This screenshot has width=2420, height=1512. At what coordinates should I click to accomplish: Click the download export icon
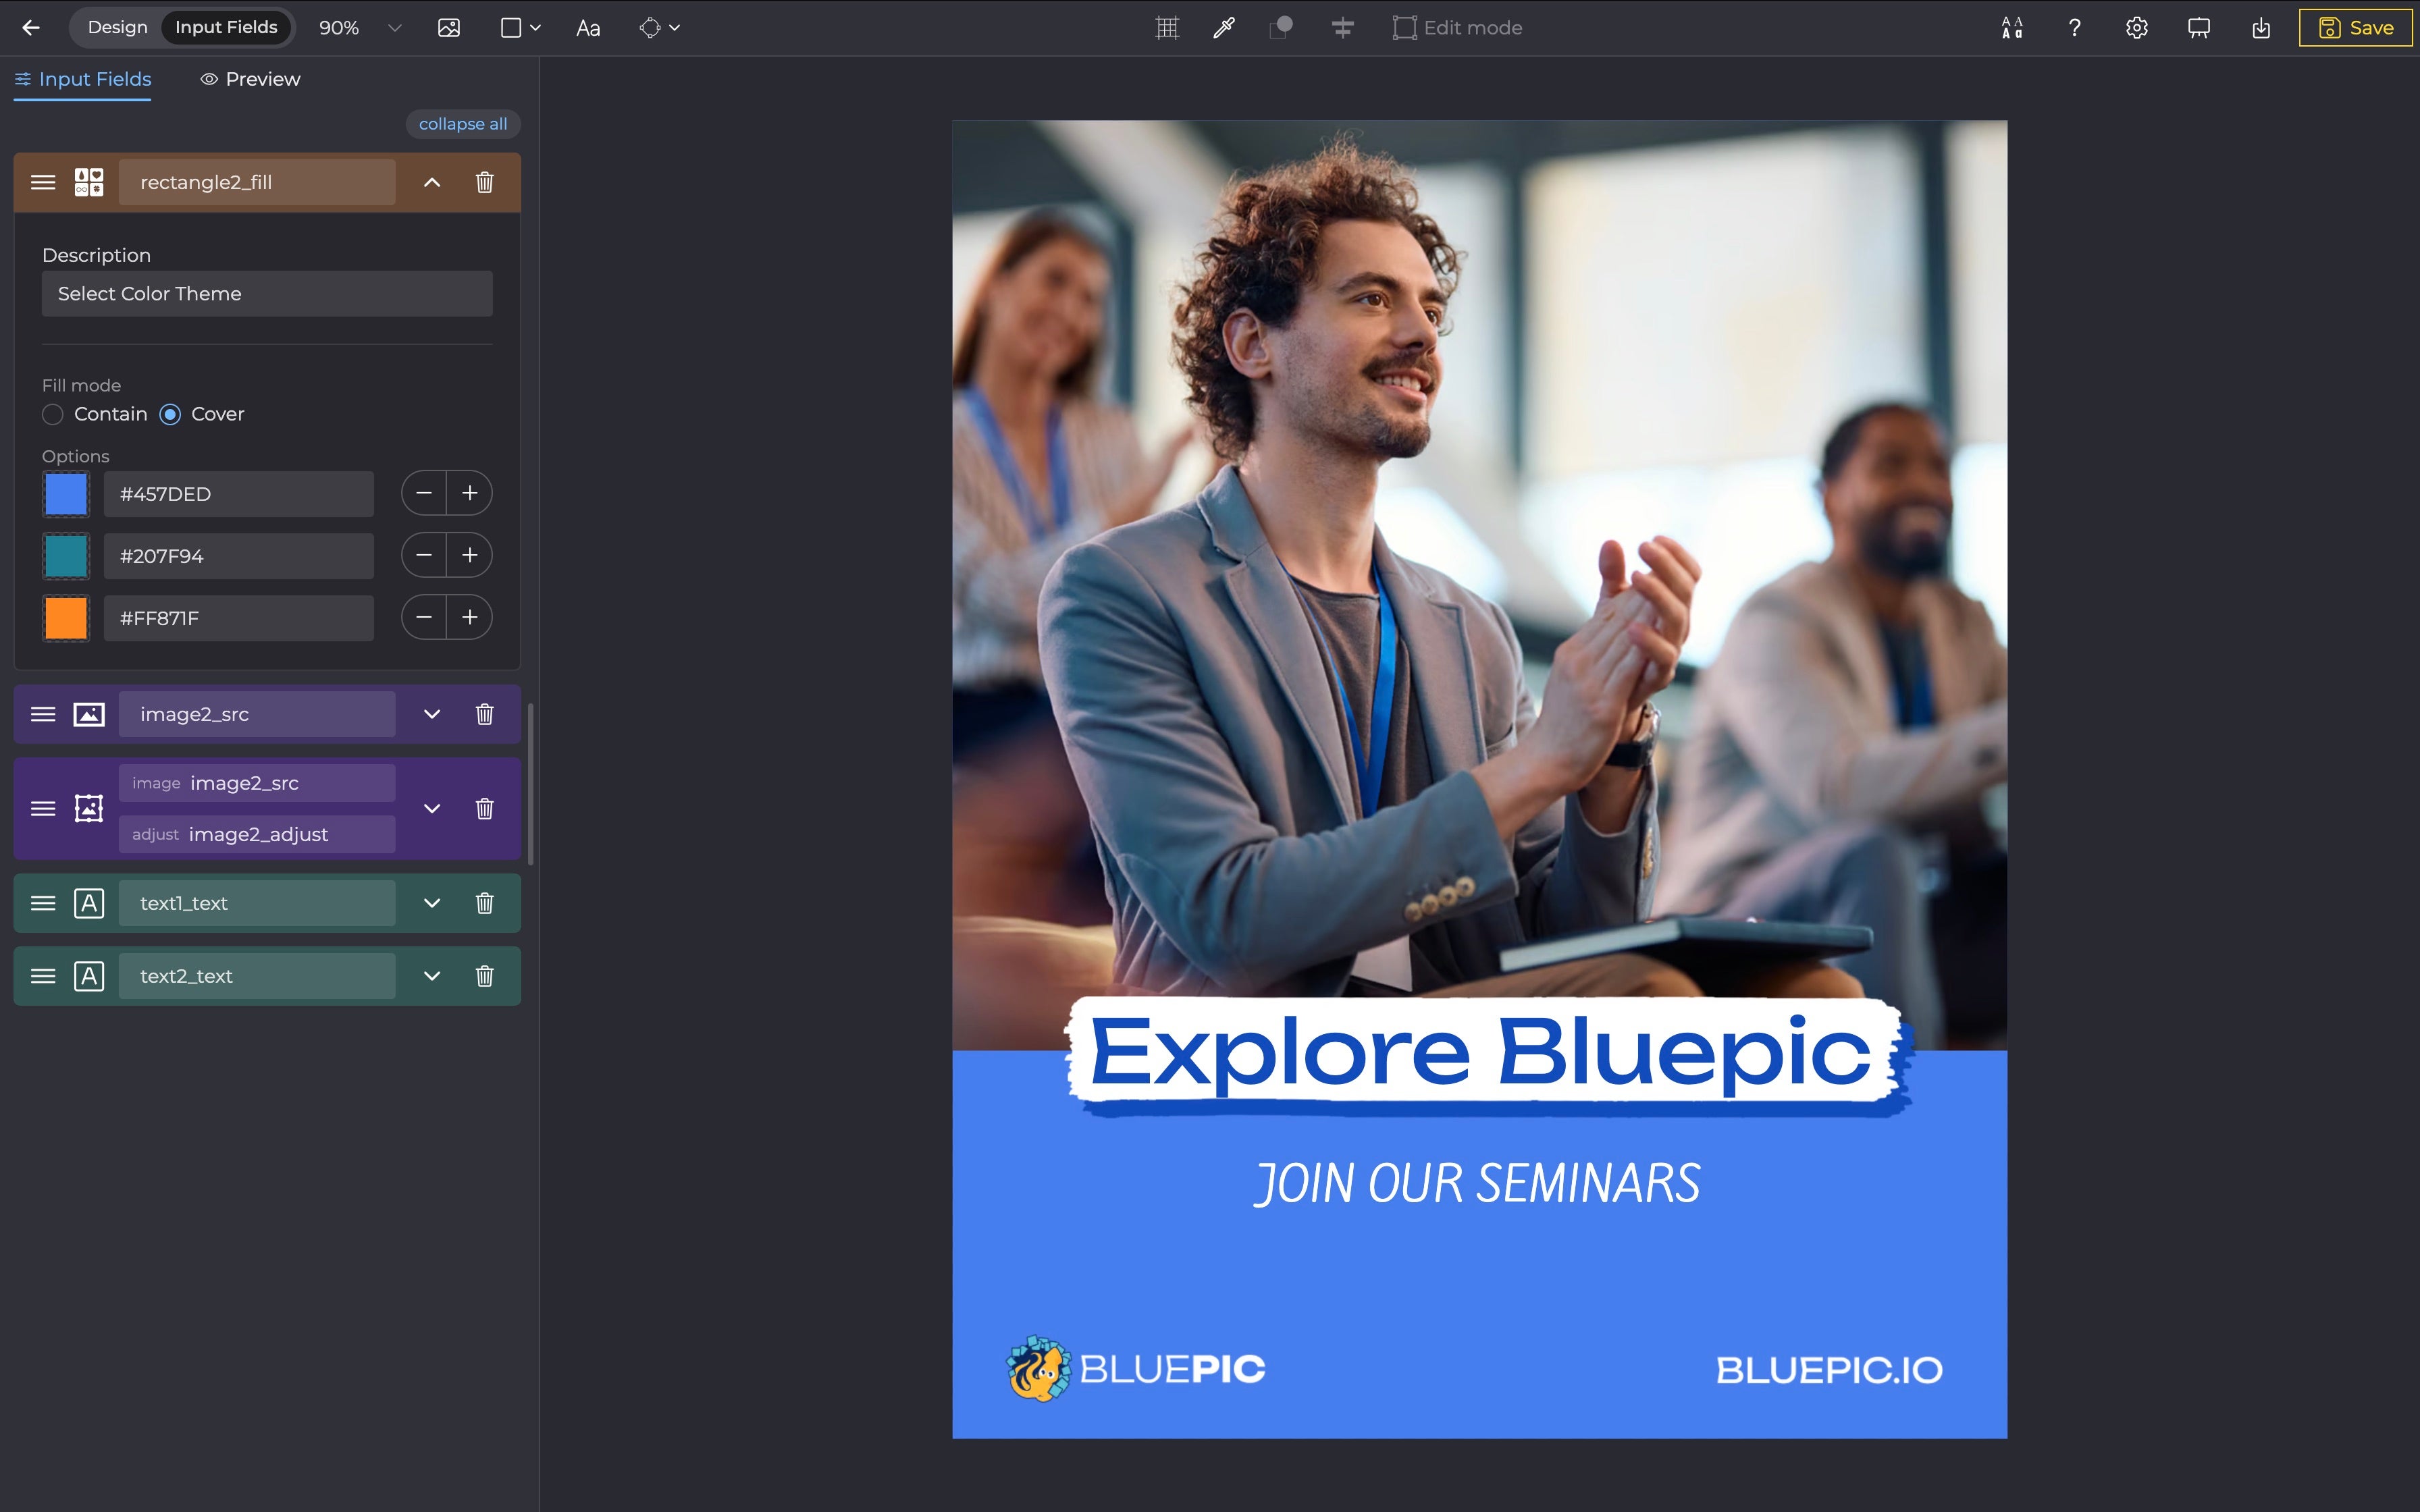coord(2260,28)
